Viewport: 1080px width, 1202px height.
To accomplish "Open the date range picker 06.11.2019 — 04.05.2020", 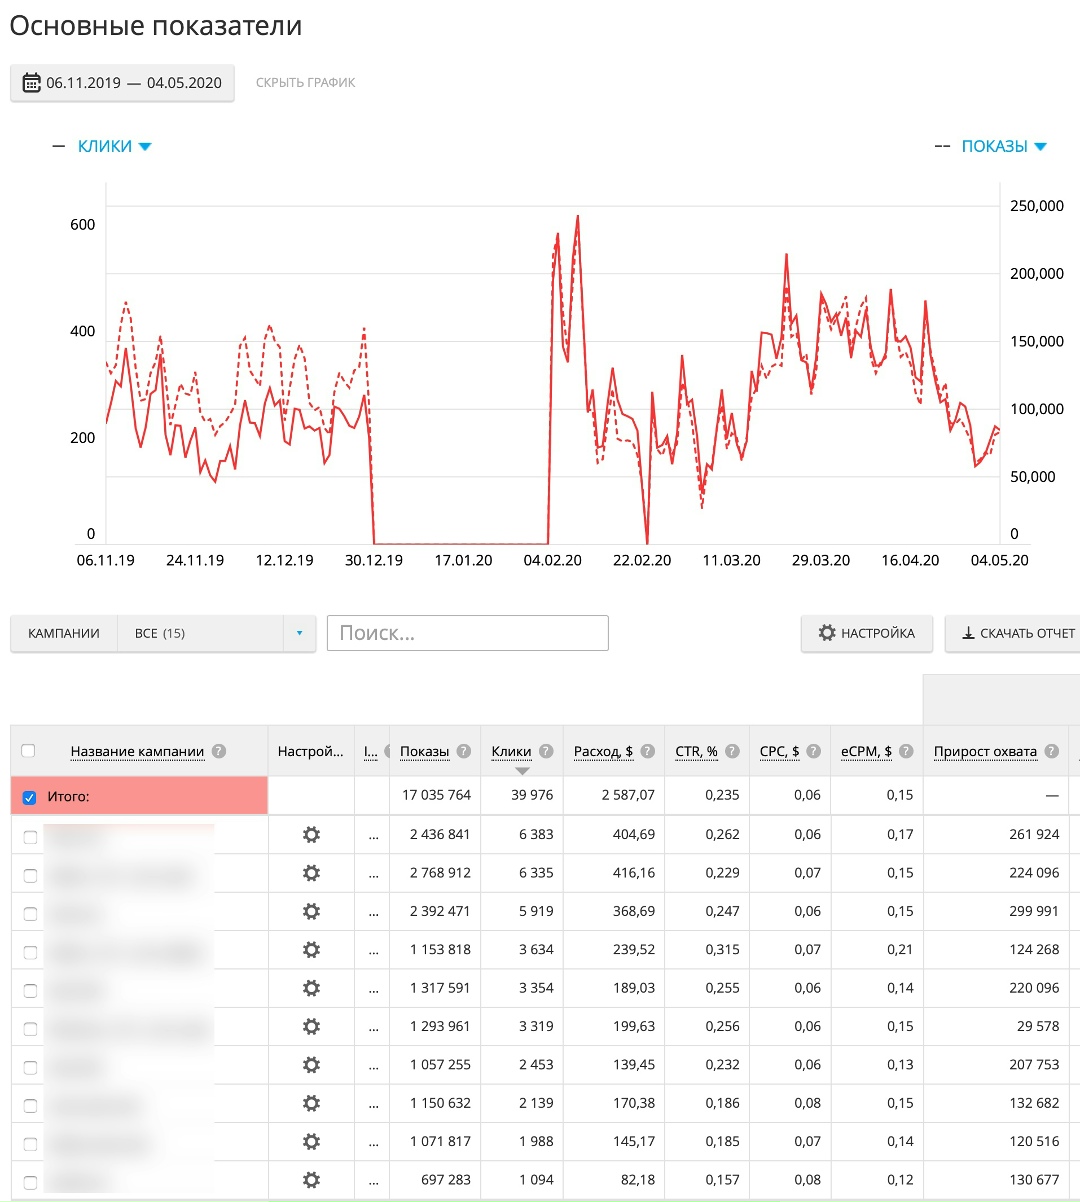I will 122,83.
